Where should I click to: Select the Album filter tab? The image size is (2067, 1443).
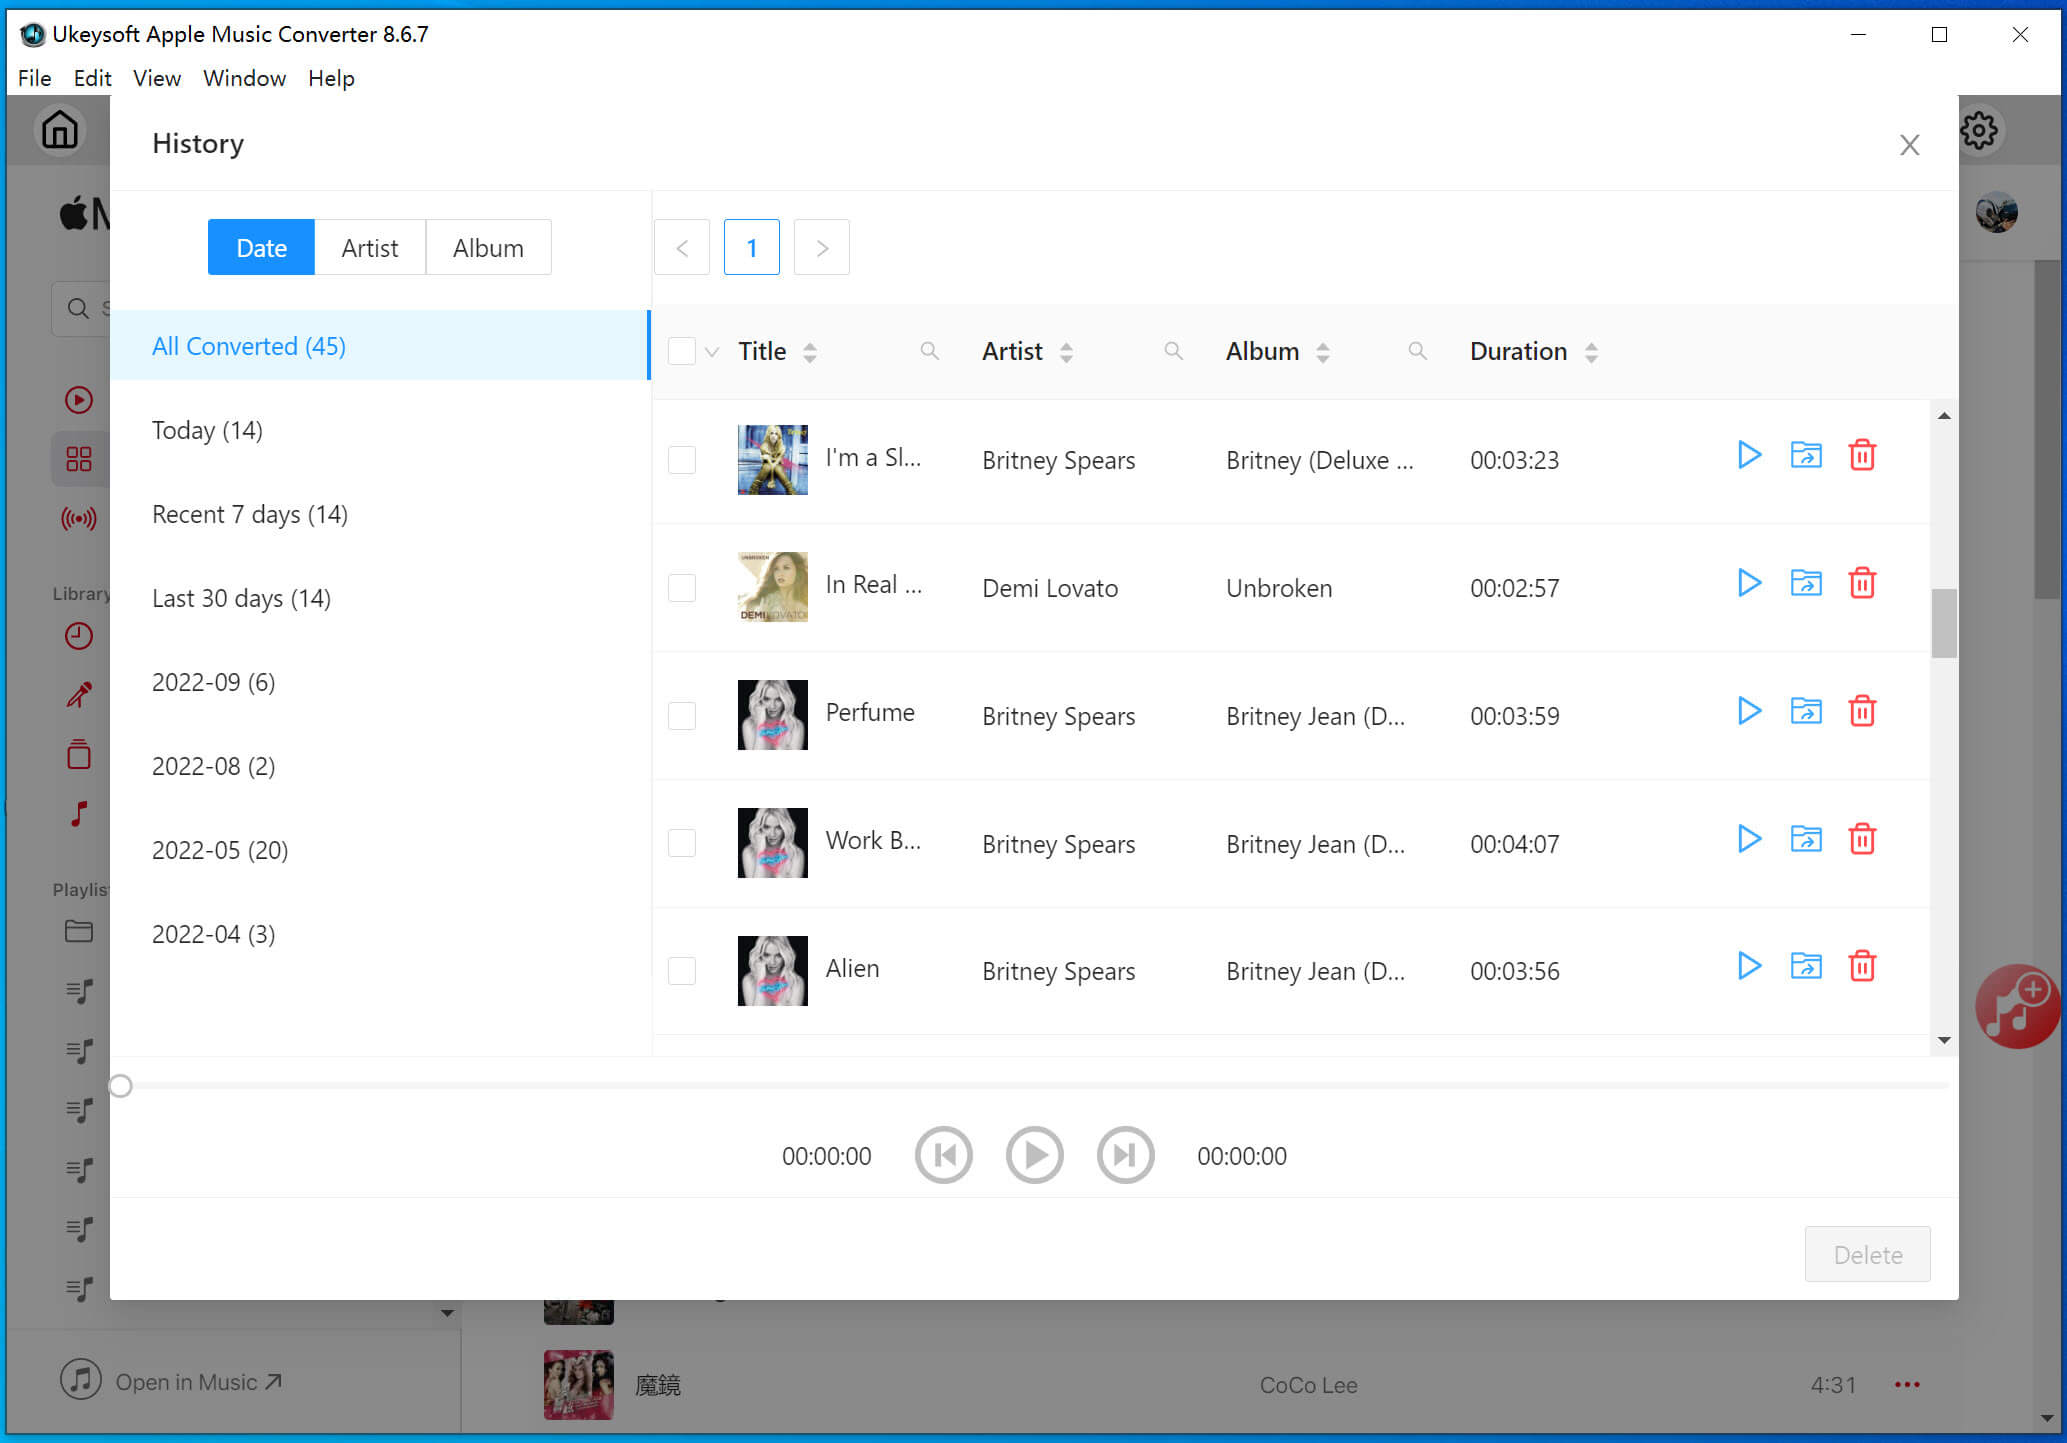point(487,247)
